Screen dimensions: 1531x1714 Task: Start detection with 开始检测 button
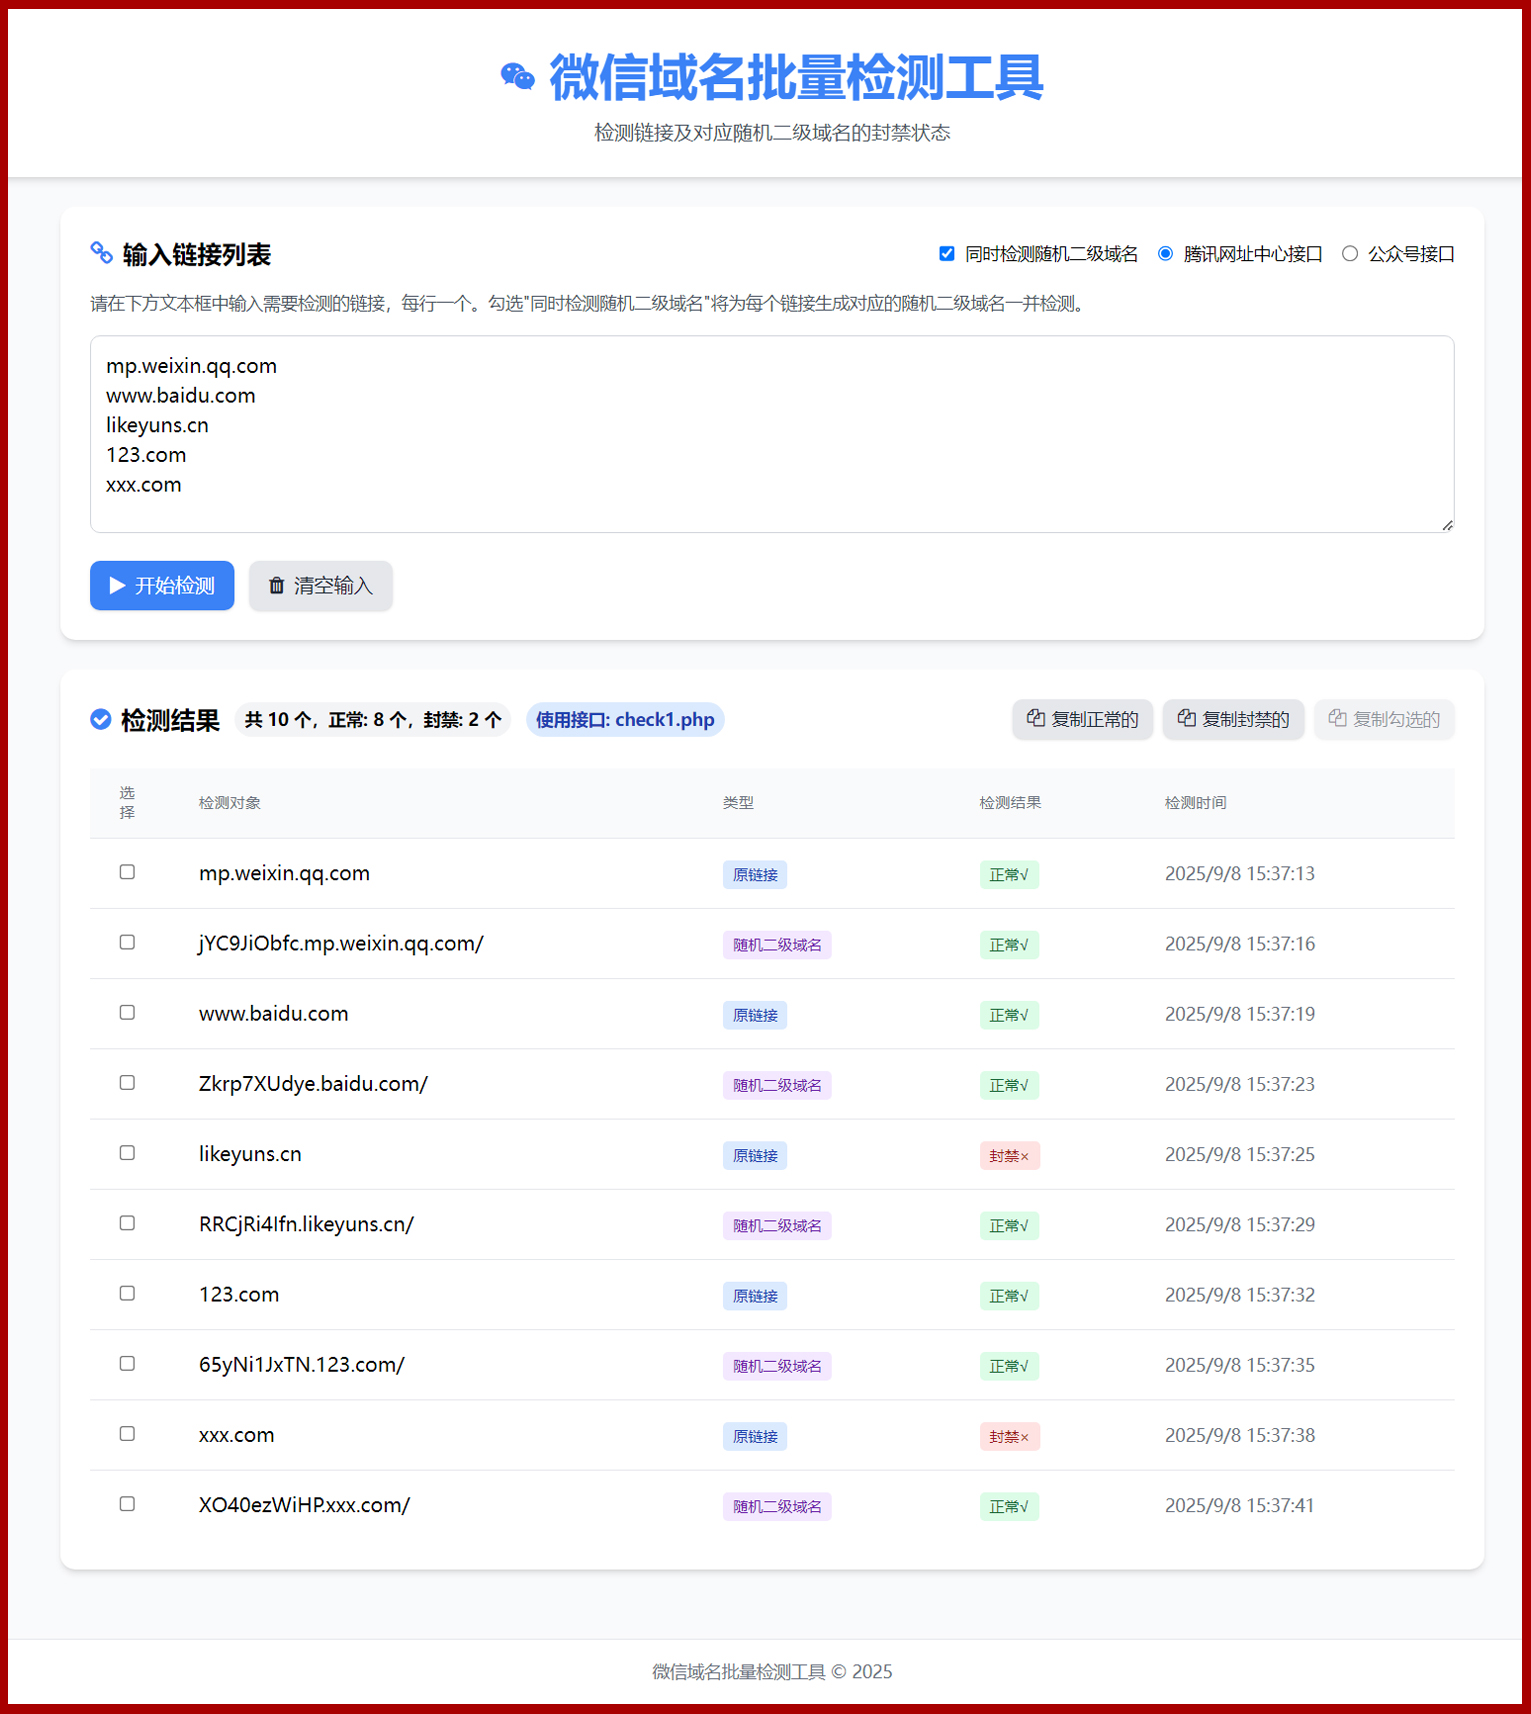click(162, 585)
